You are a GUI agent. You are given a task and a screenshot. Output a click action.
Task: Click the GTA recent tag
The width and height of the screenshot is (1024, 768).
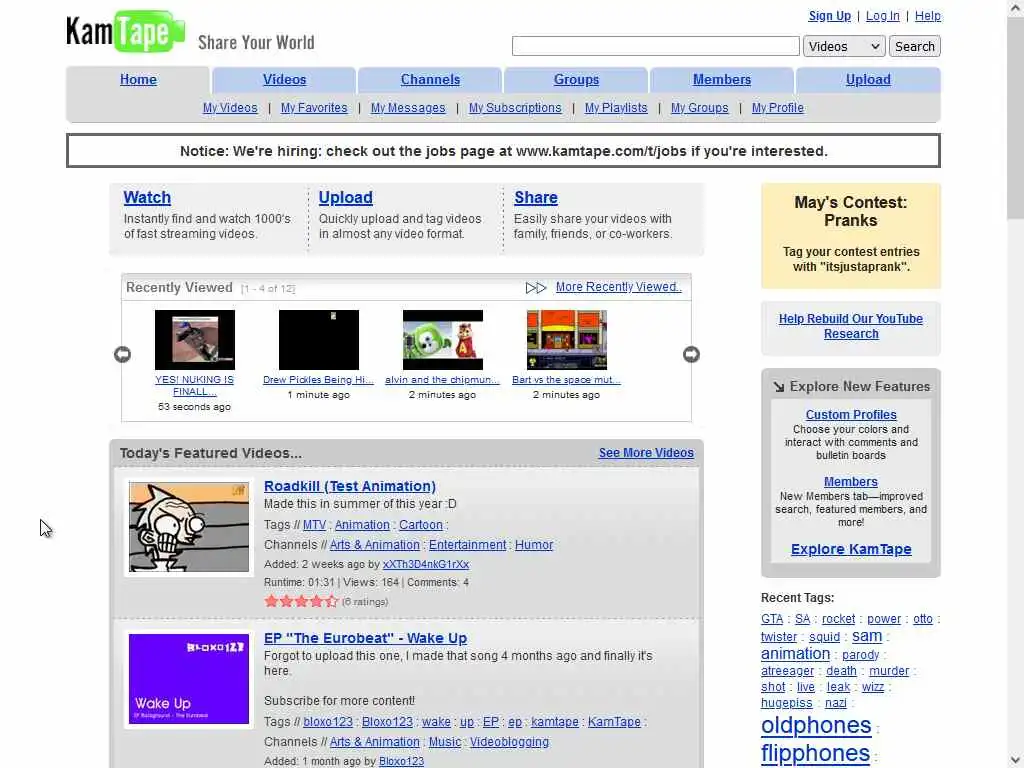pyautogui.click(x=772, y=618)
